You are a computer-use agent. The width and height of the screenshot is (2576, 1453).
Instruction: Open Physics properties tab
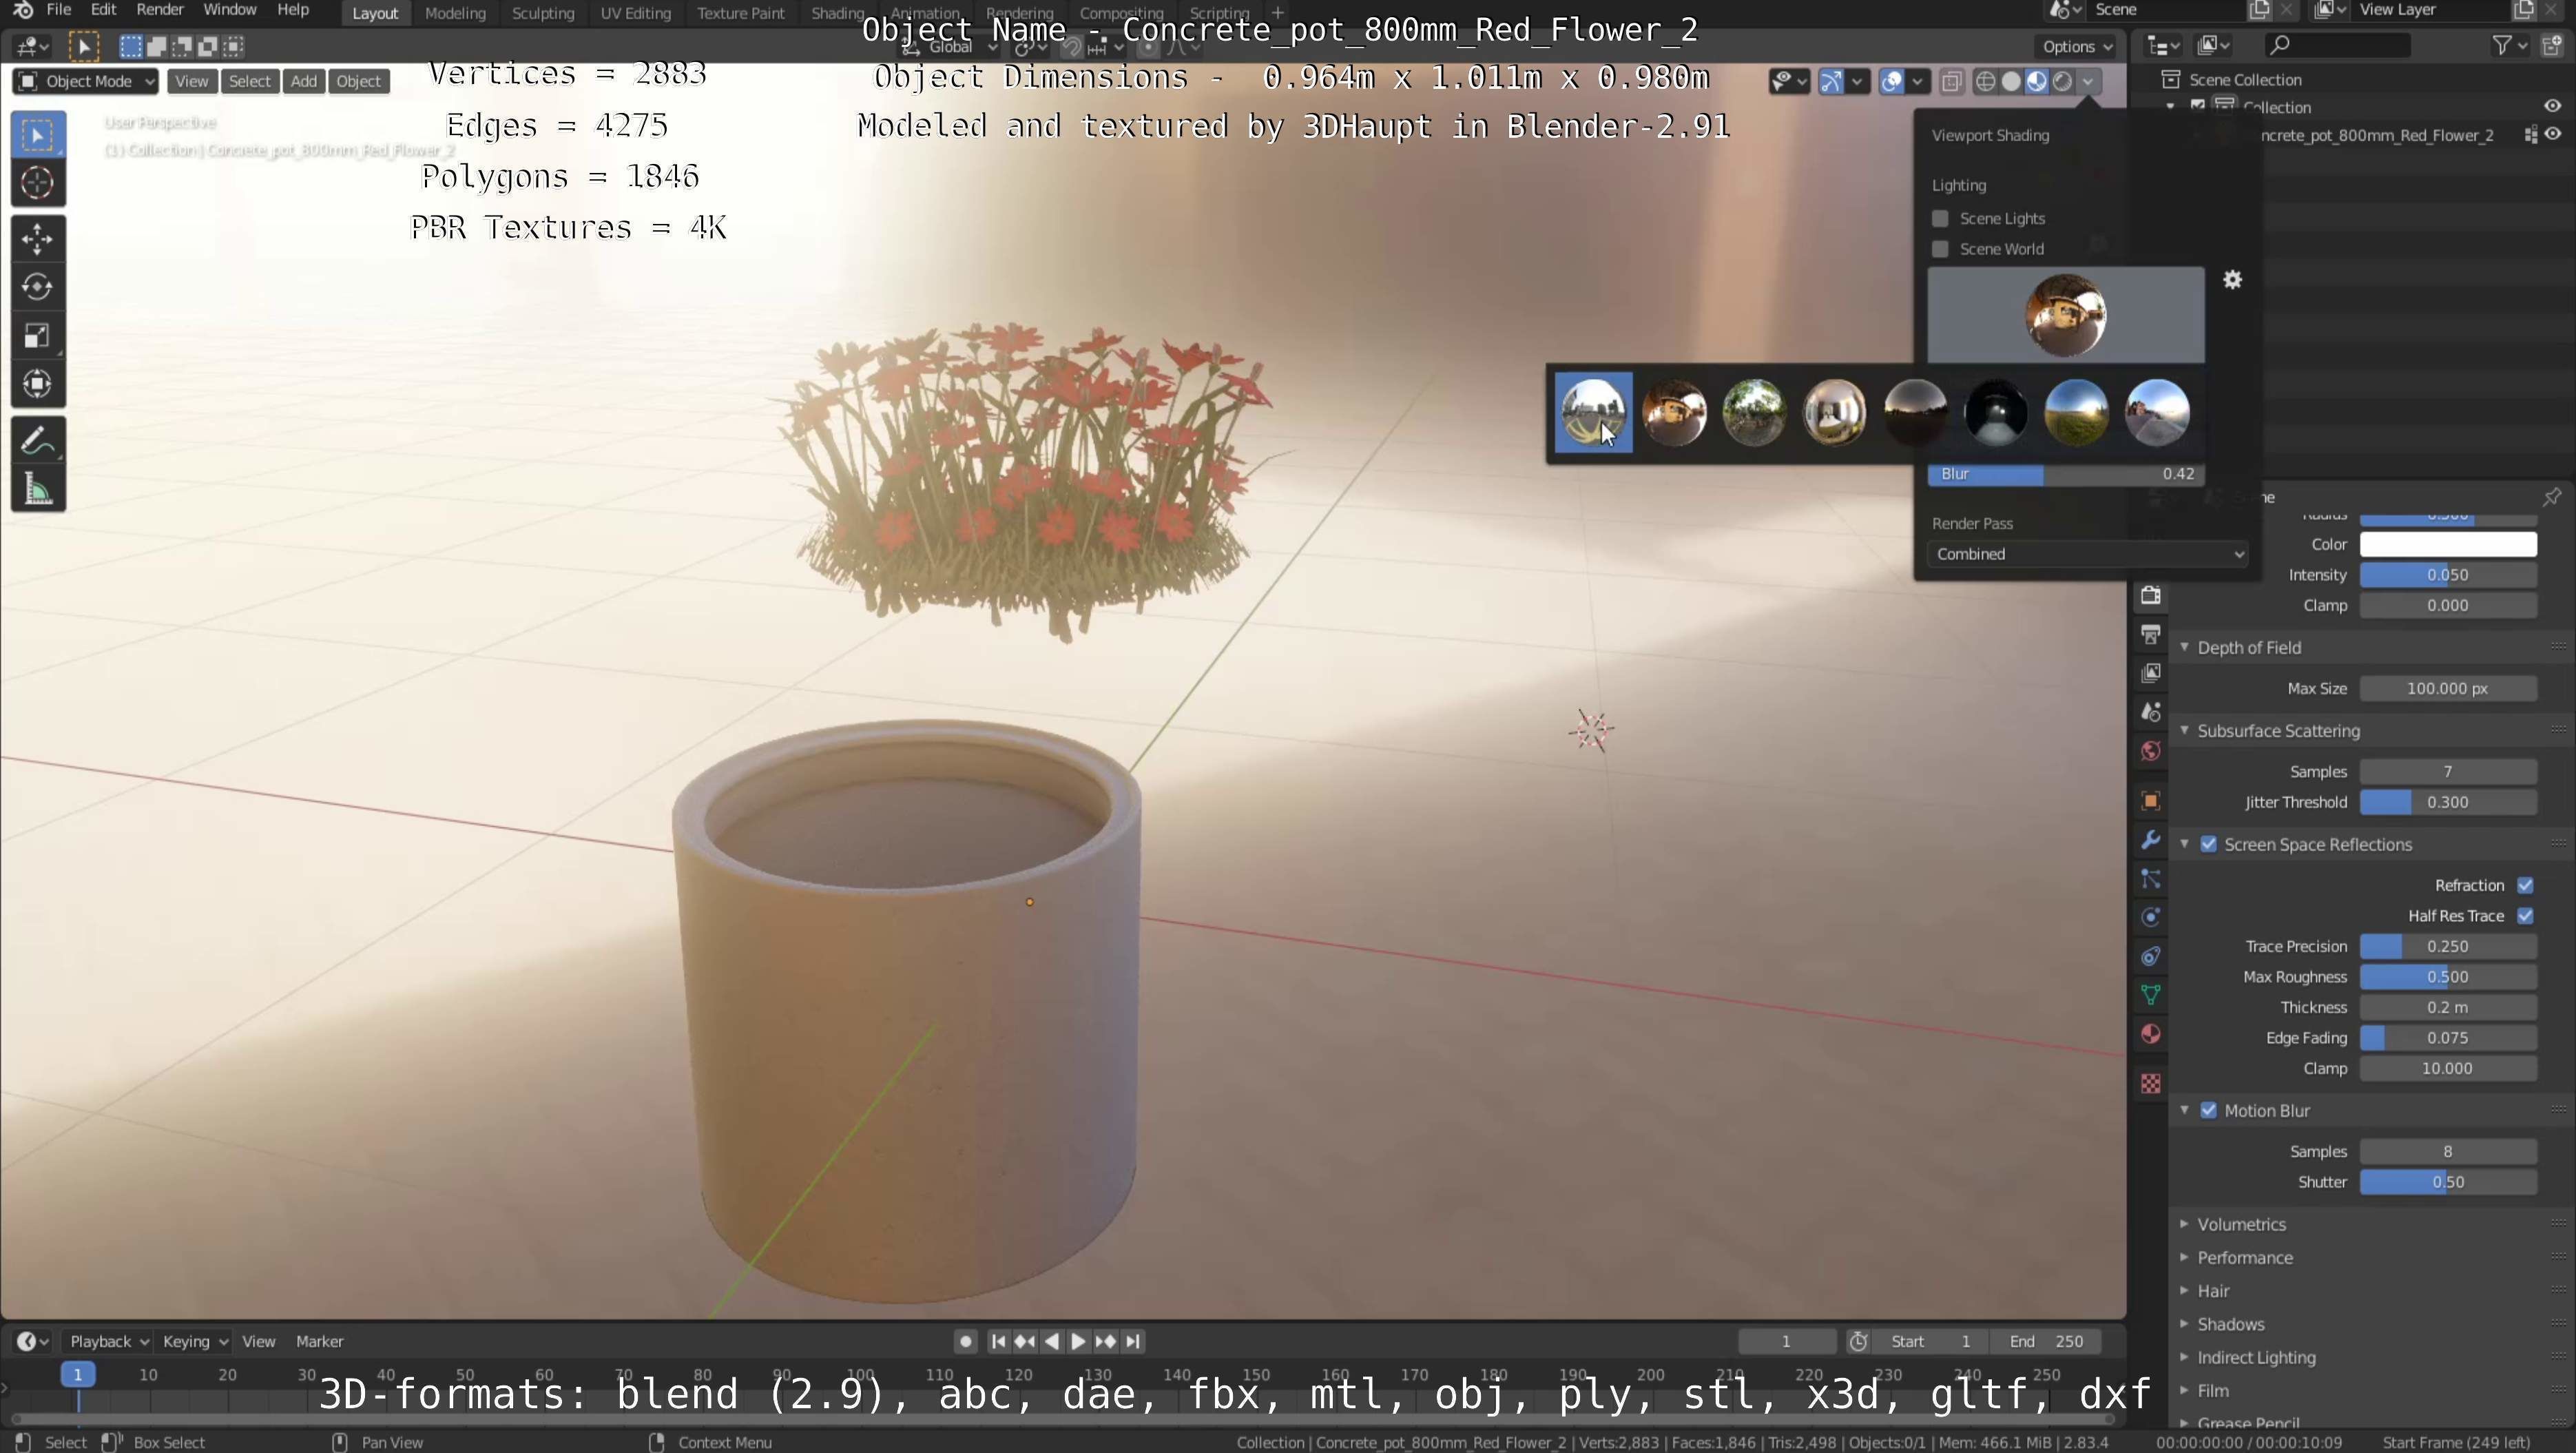click(2151, 918)
